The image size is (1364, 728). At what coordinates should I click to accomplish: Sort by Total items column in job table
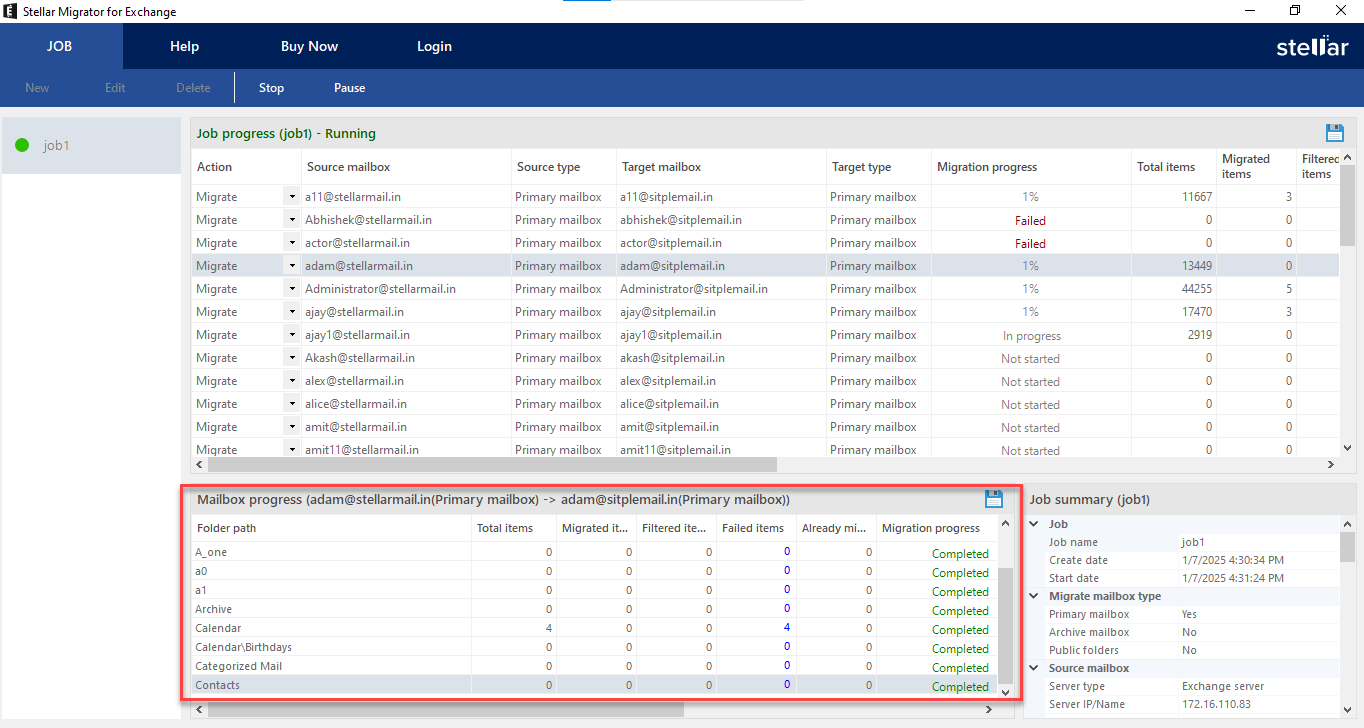point(1174,167)
